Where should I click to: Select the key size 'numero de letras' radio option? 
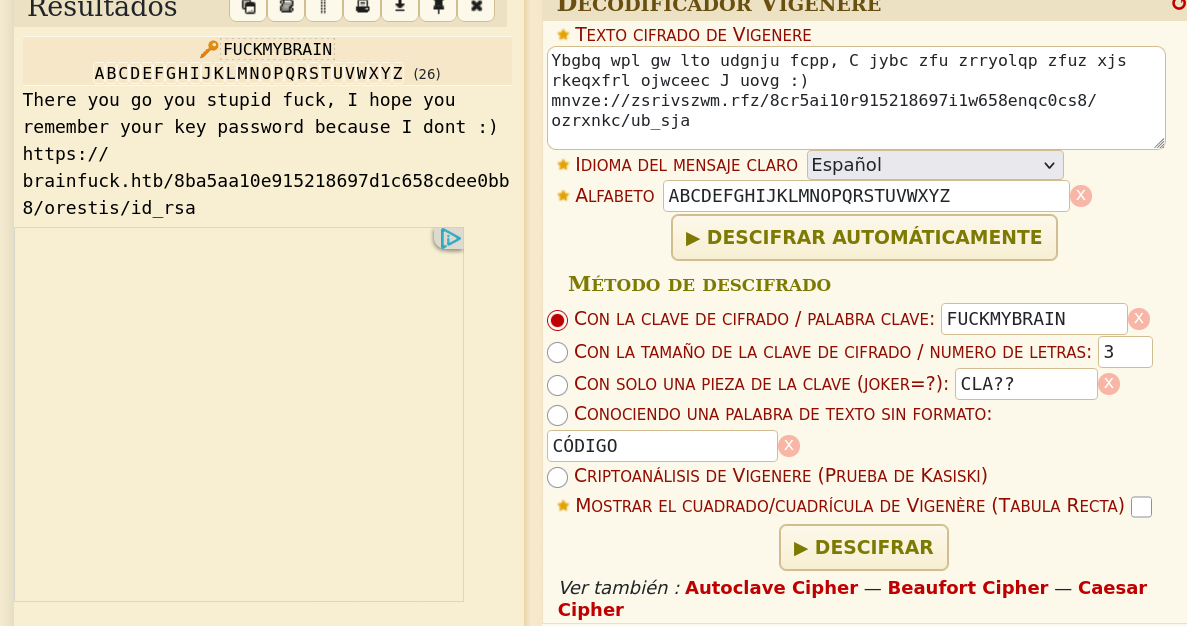point(558,353)
